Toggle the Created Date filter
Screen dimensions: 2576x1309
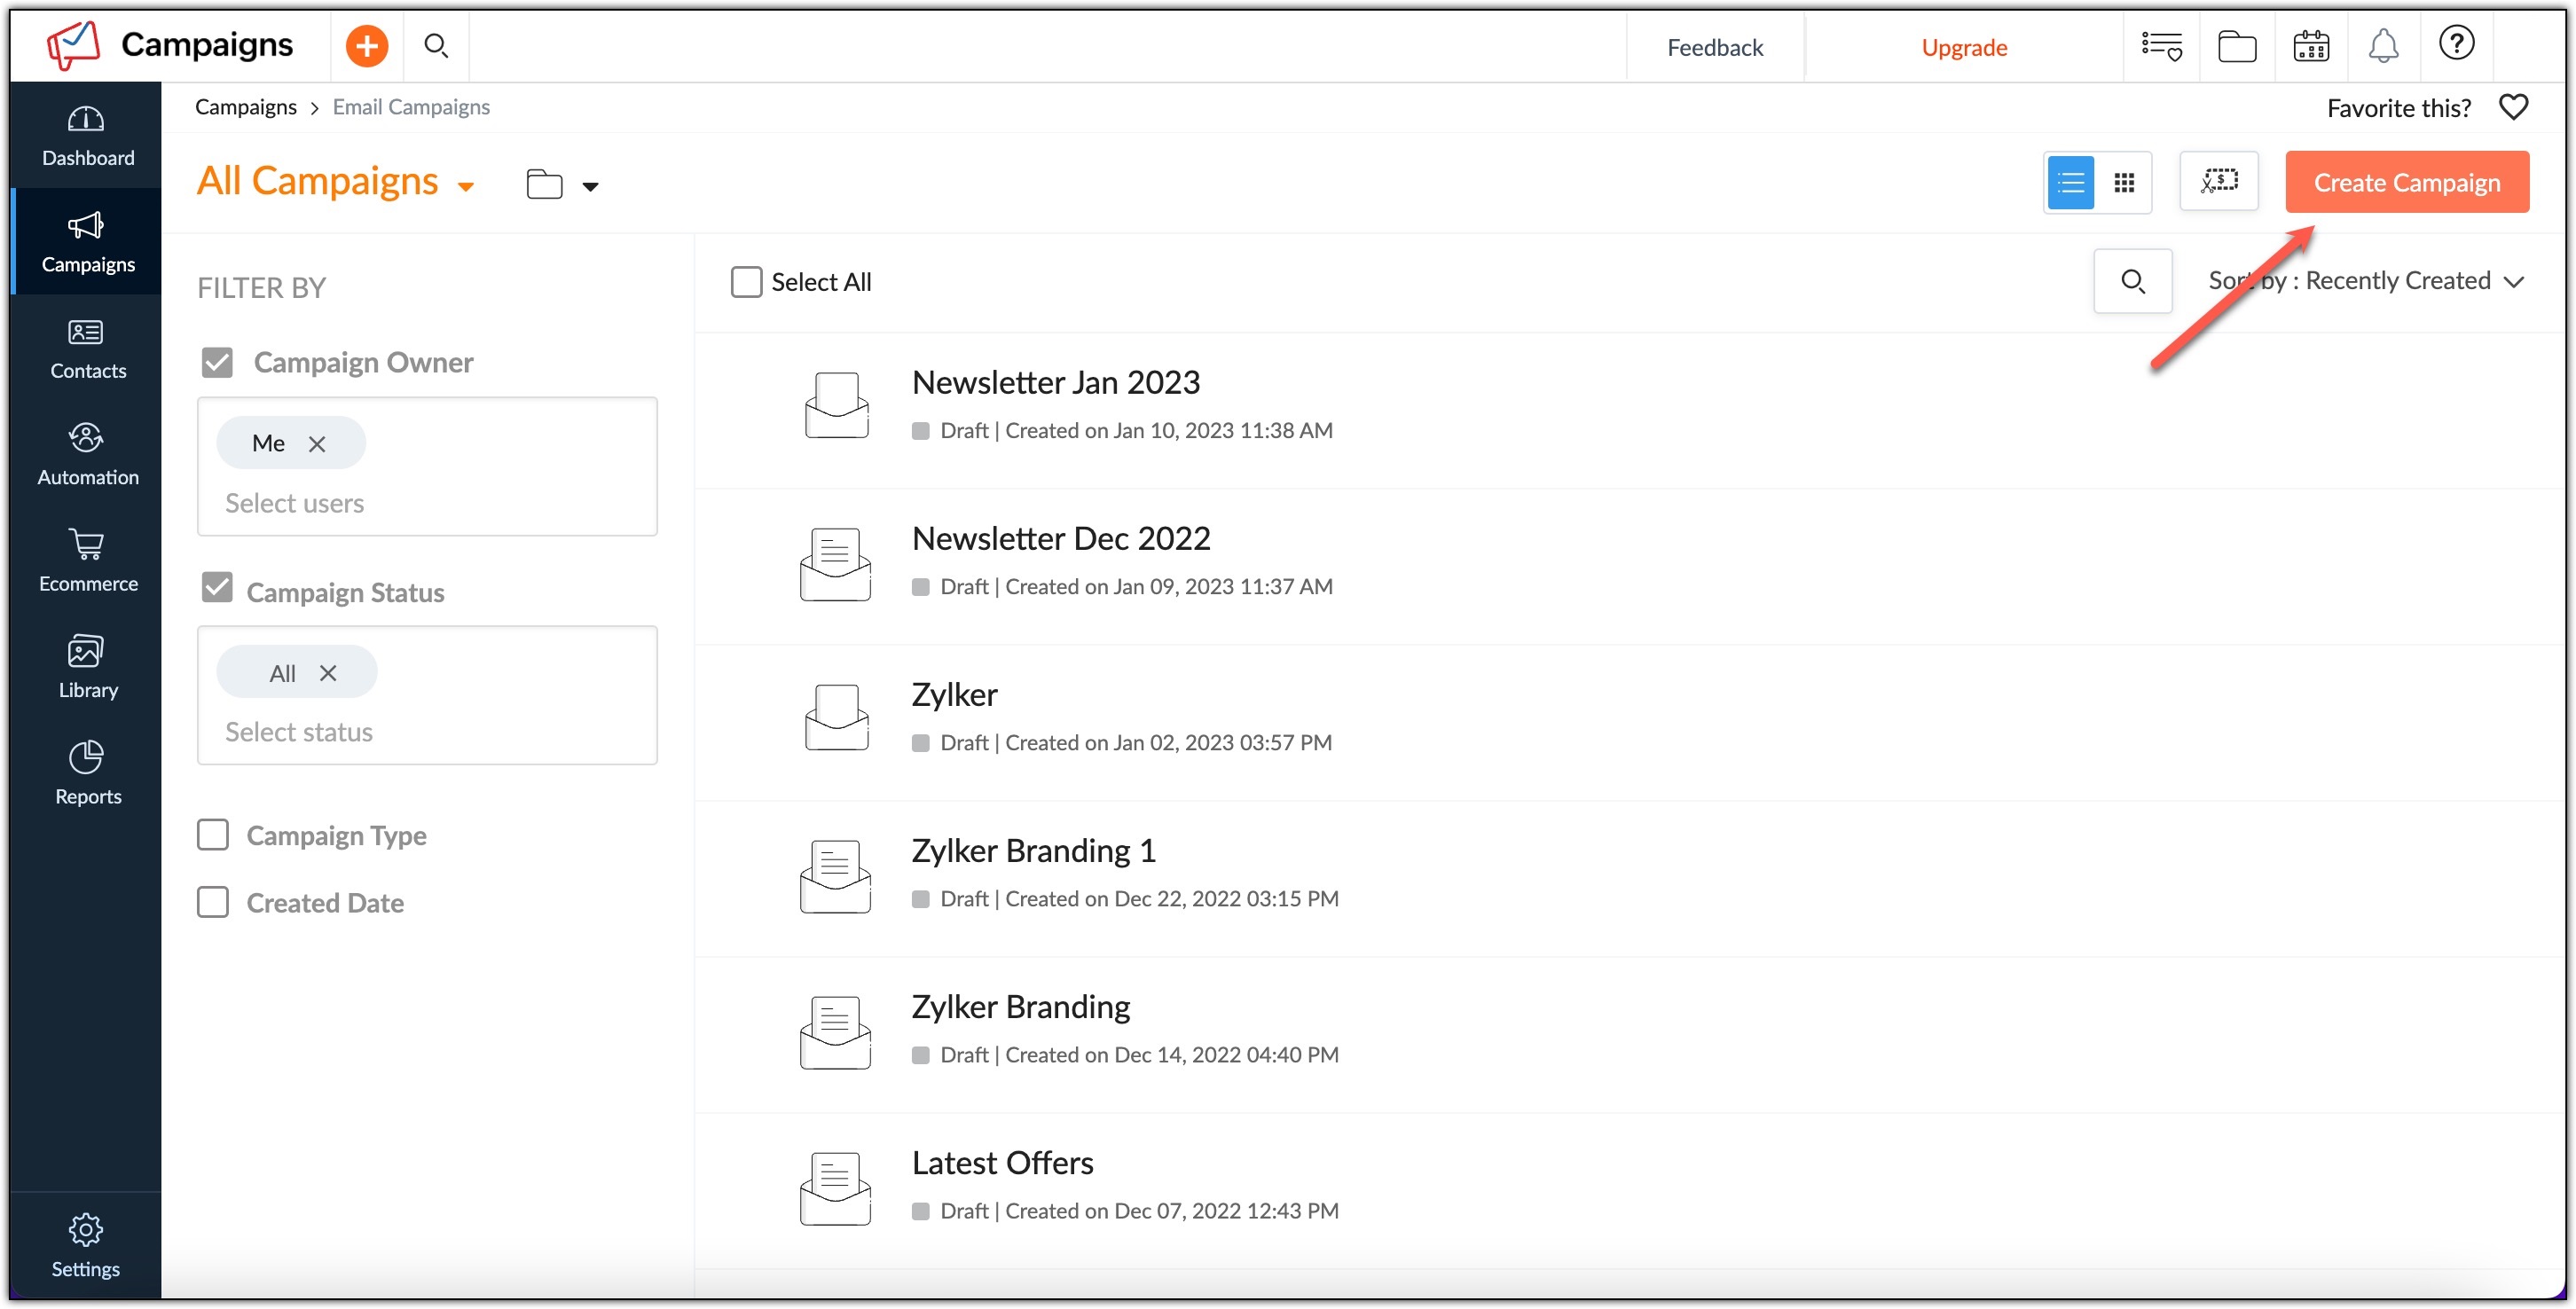tap(214, 902)
